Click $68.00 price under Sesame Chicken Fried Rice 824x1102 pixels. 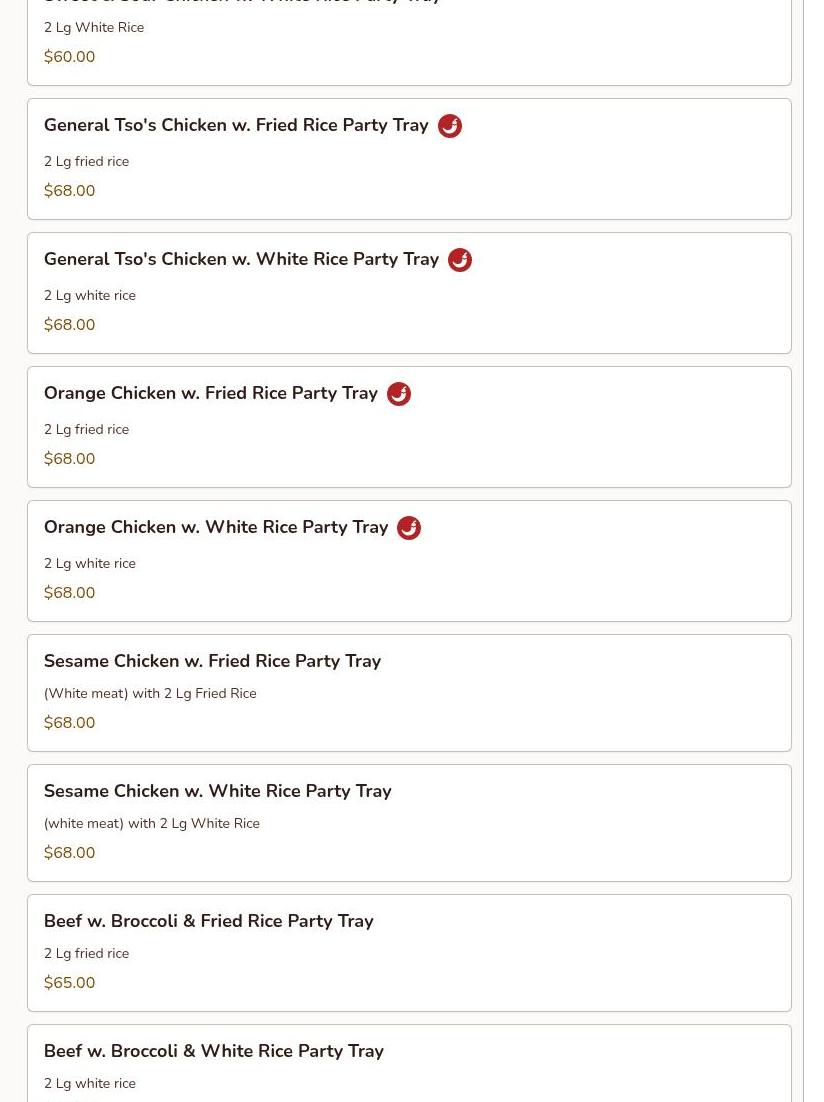point(69,723)
